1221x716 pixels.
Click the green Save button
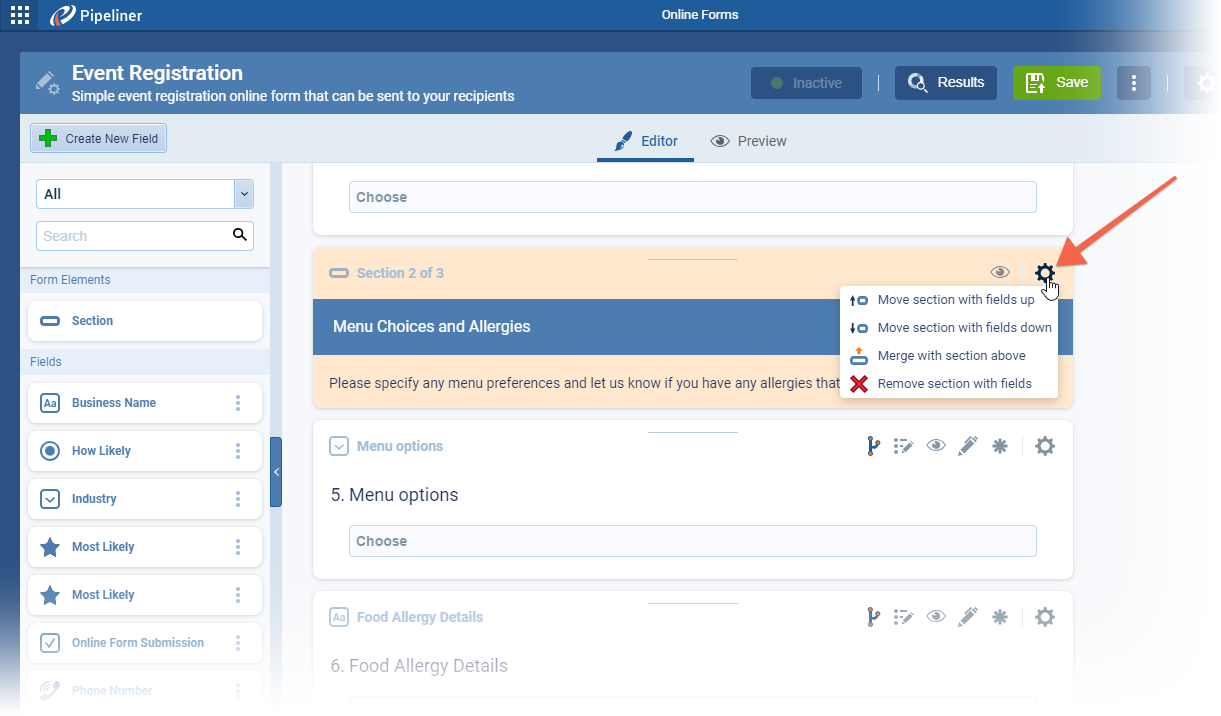pos(1057,83)
